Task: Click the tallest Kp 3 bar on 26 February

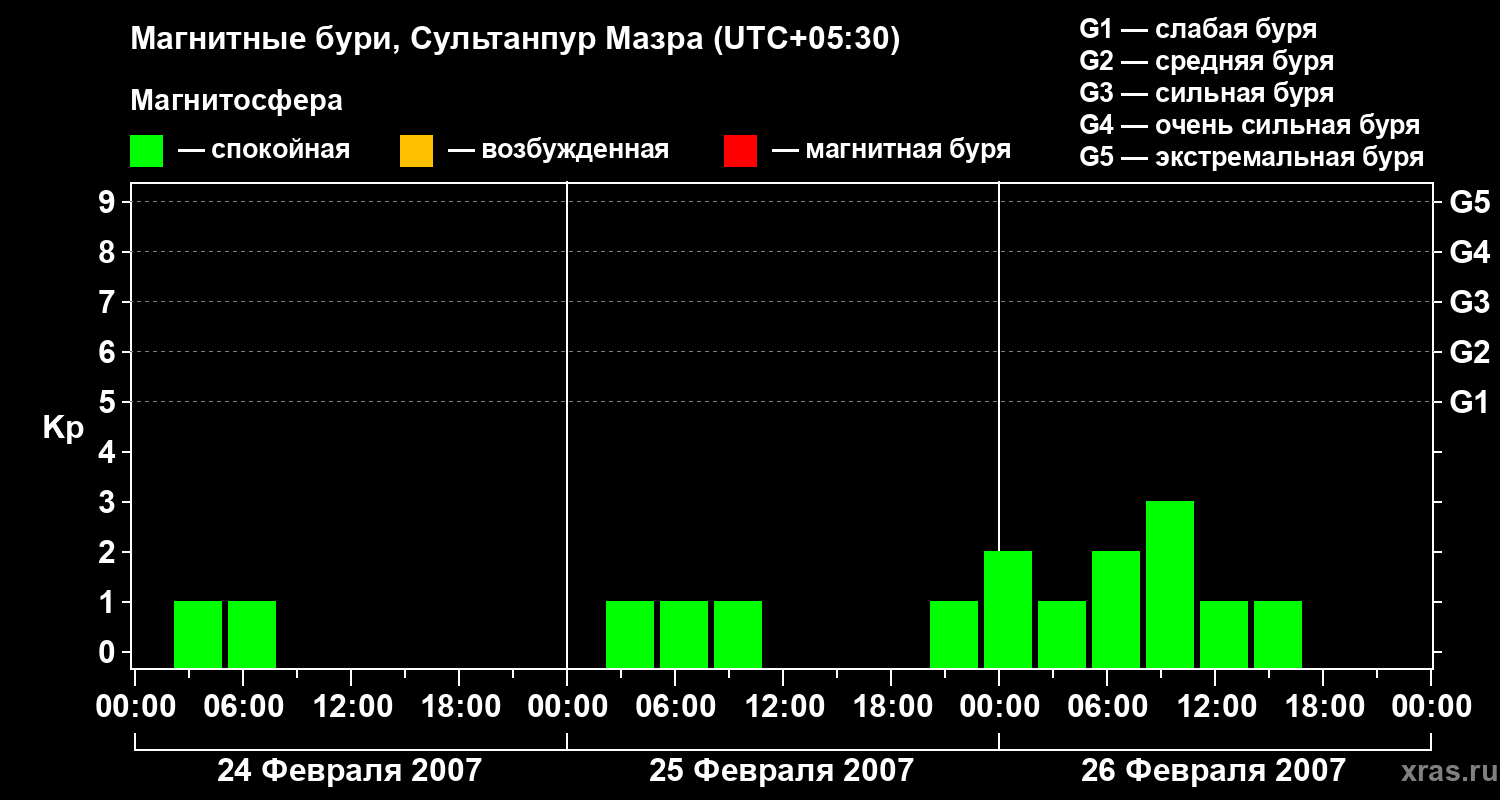Action: click(1170, 584)
